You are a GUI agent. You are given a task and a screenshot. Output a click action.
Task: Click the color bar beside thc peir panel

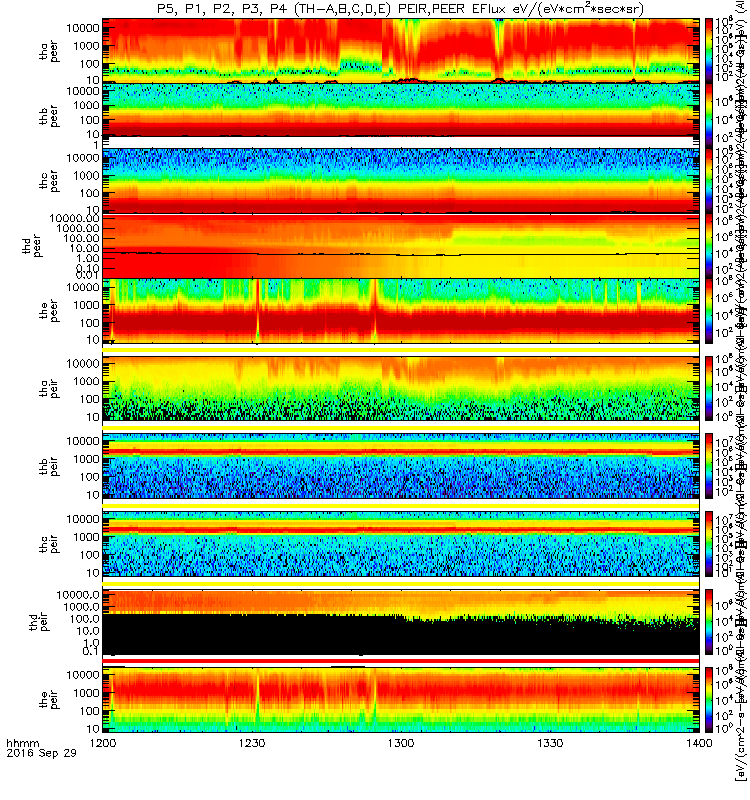[709, 544]
